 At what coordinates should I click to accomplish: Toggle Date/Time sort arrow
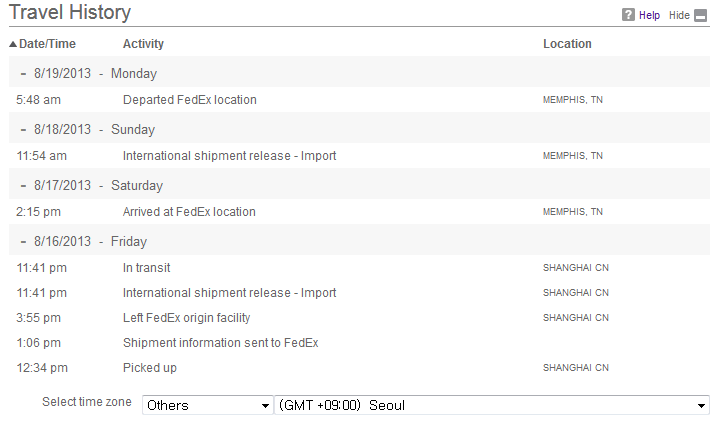13,44
